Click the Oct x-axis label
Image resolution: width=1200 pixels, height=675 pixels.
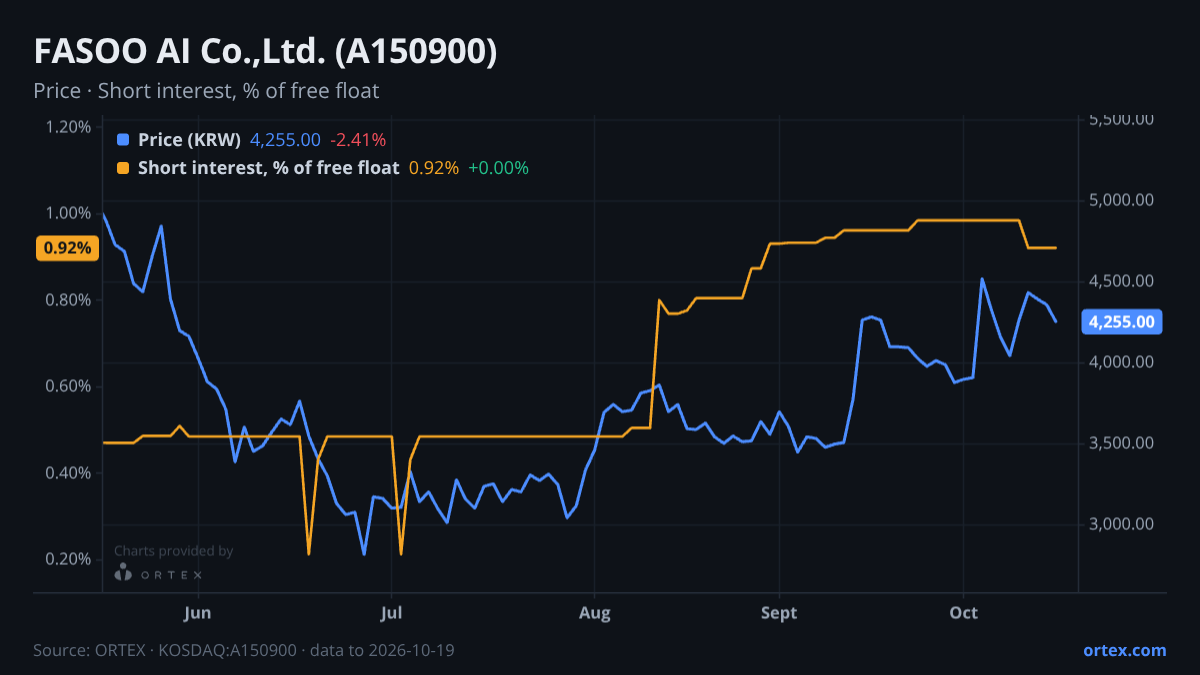[x=963, y=613]
